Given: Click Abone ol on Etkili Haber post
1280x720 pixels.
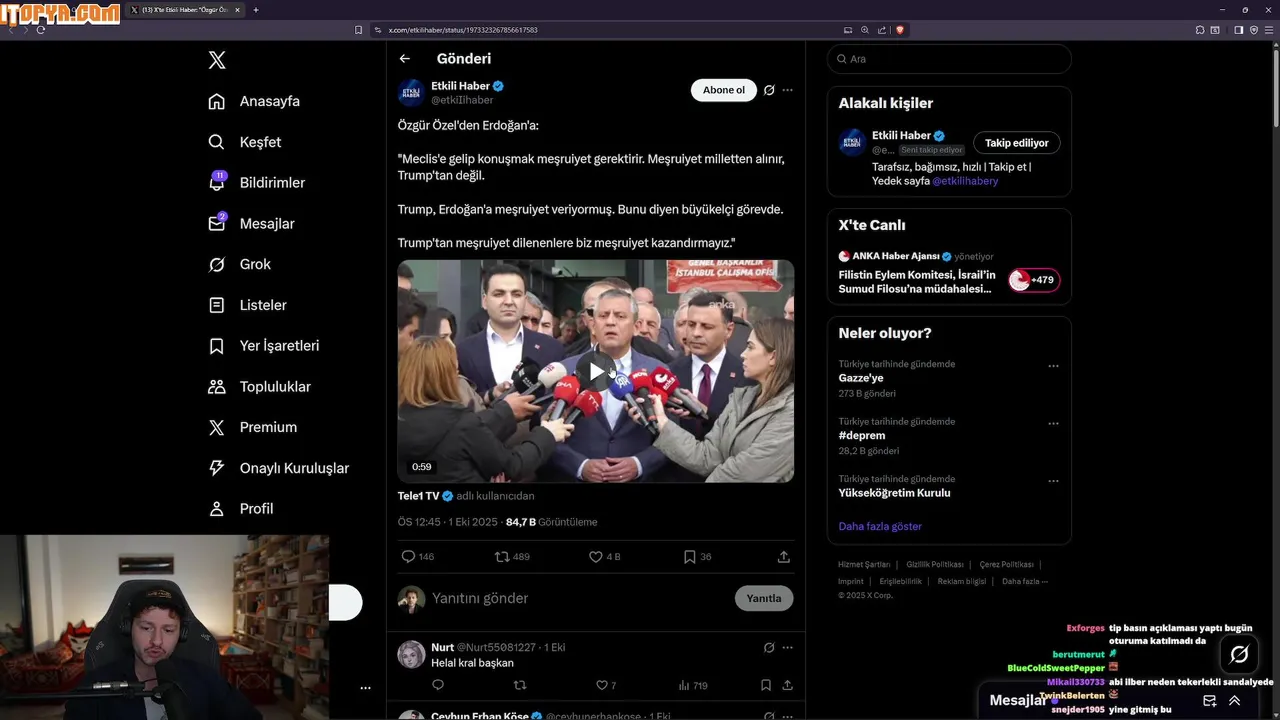Looking at the screenshot, I should (723, 90).
